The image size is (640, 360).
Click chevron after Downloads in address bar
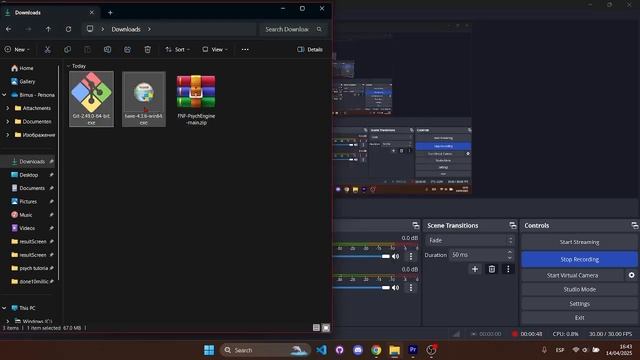149,29
